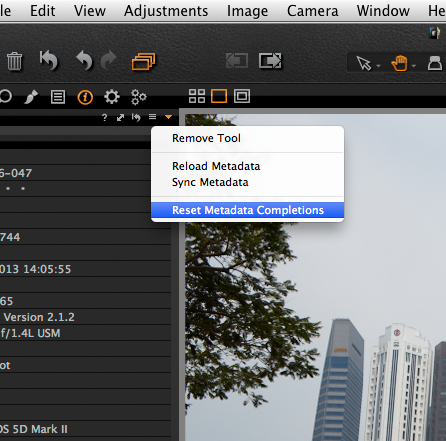Switch to multi-image grid view
The width and height of the screenshot is (446, 441).
point(197,96)
